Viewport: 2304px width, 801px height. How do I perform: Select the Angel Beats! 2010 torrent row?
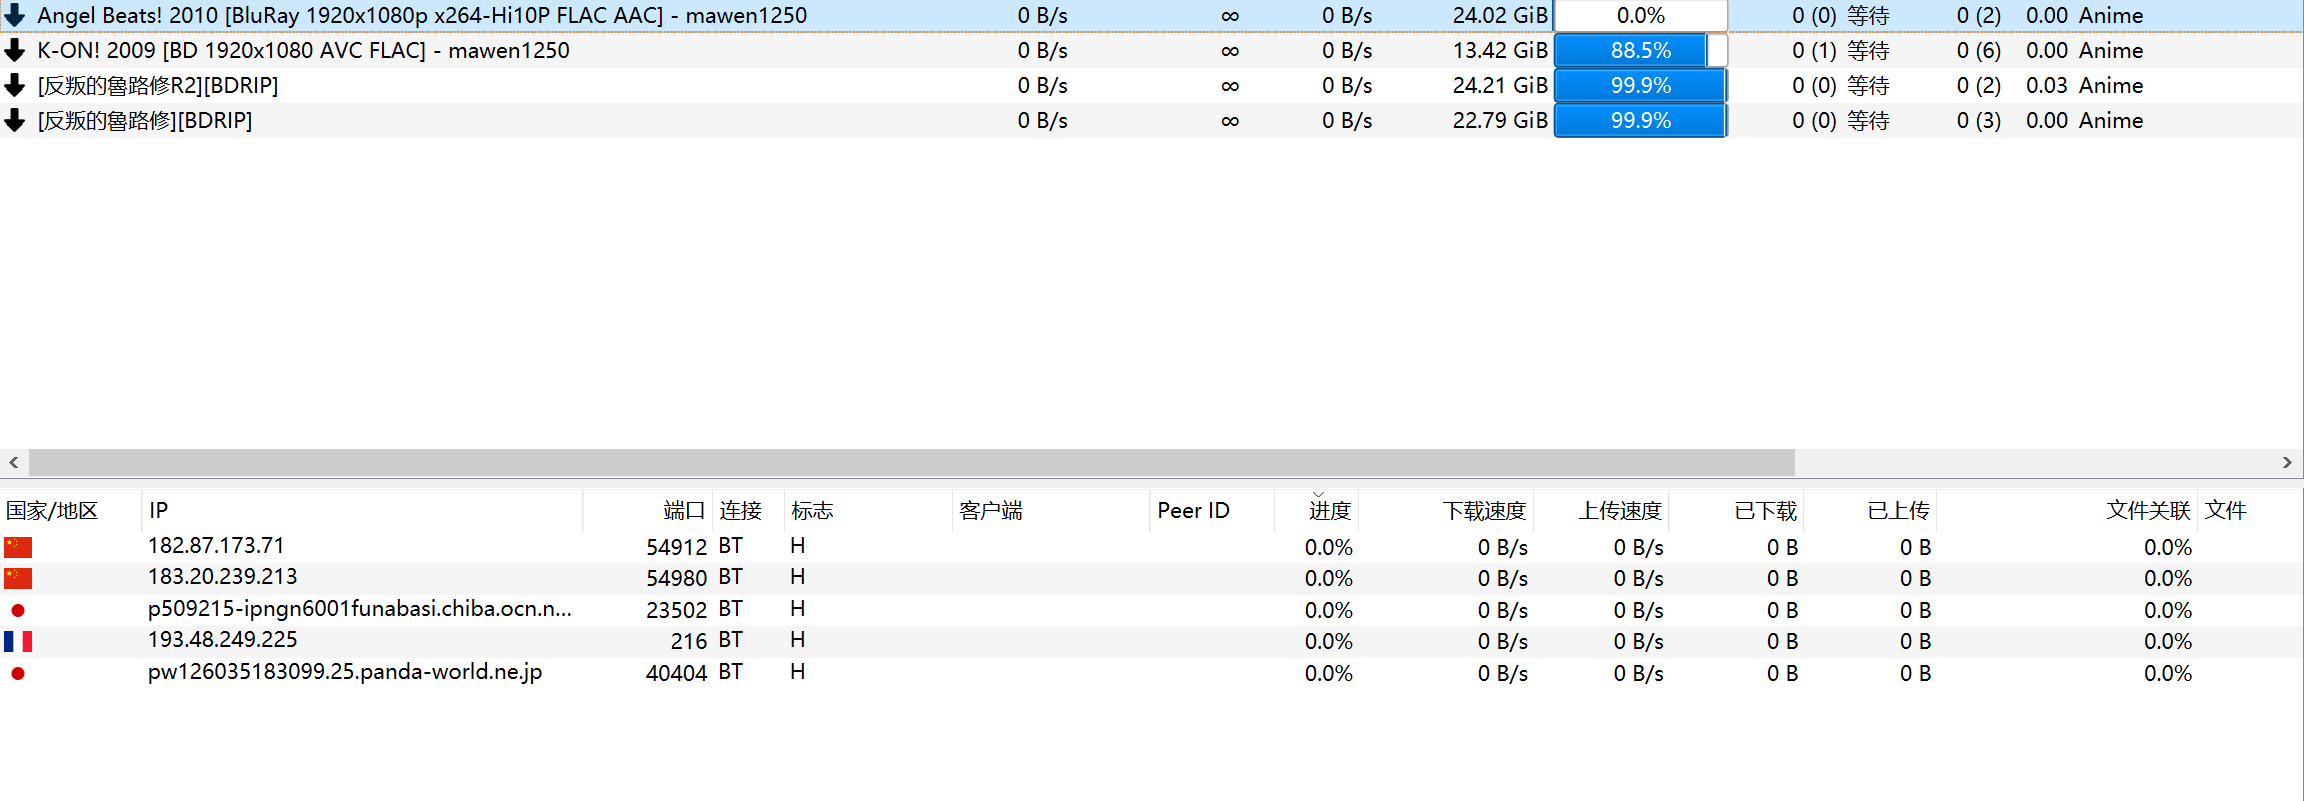1152,15
